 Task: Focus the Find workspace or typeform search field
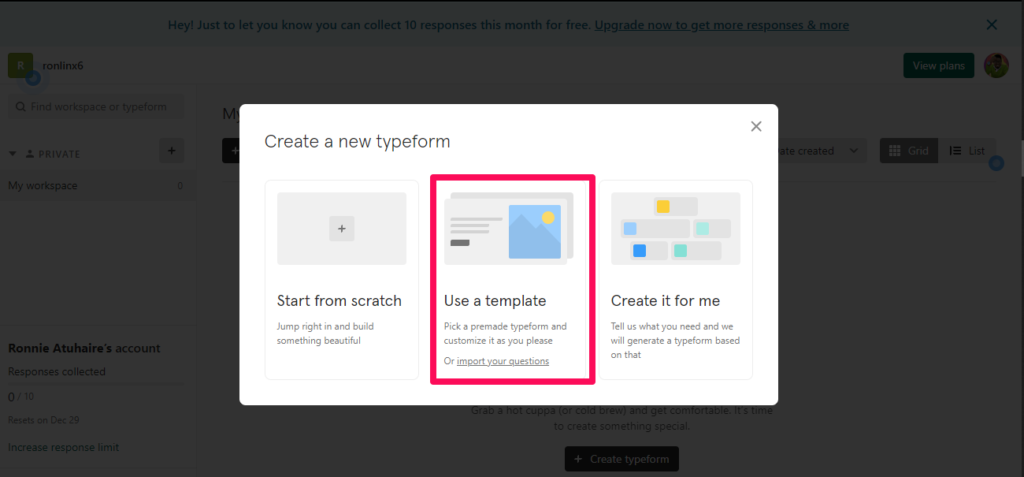[x=96, y=107]
